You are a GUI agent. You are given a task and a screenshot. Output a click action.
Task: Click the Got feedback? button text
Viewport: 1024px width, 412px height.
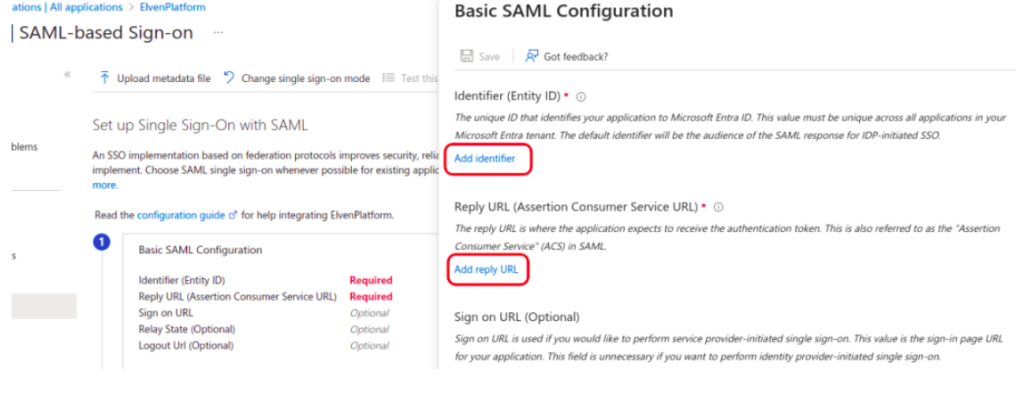coord(575,56)
